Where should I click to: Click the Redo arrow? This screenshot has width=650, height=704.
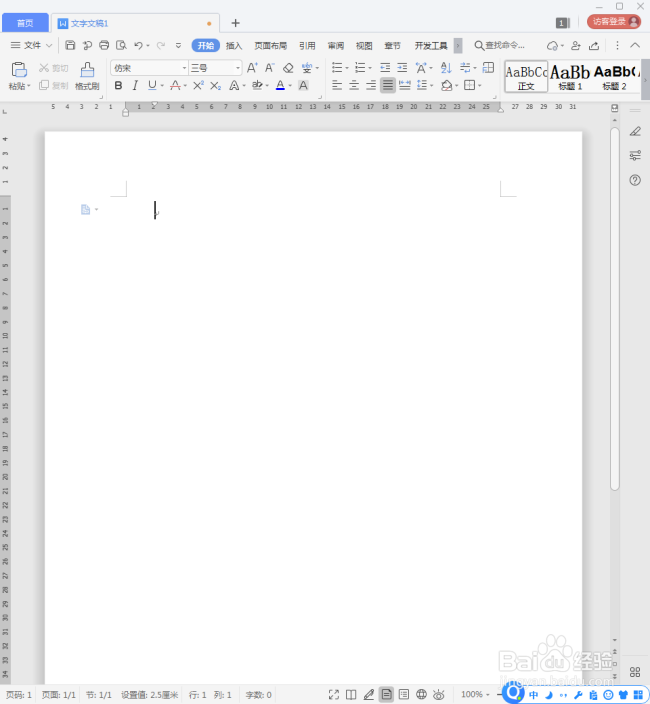161,45
